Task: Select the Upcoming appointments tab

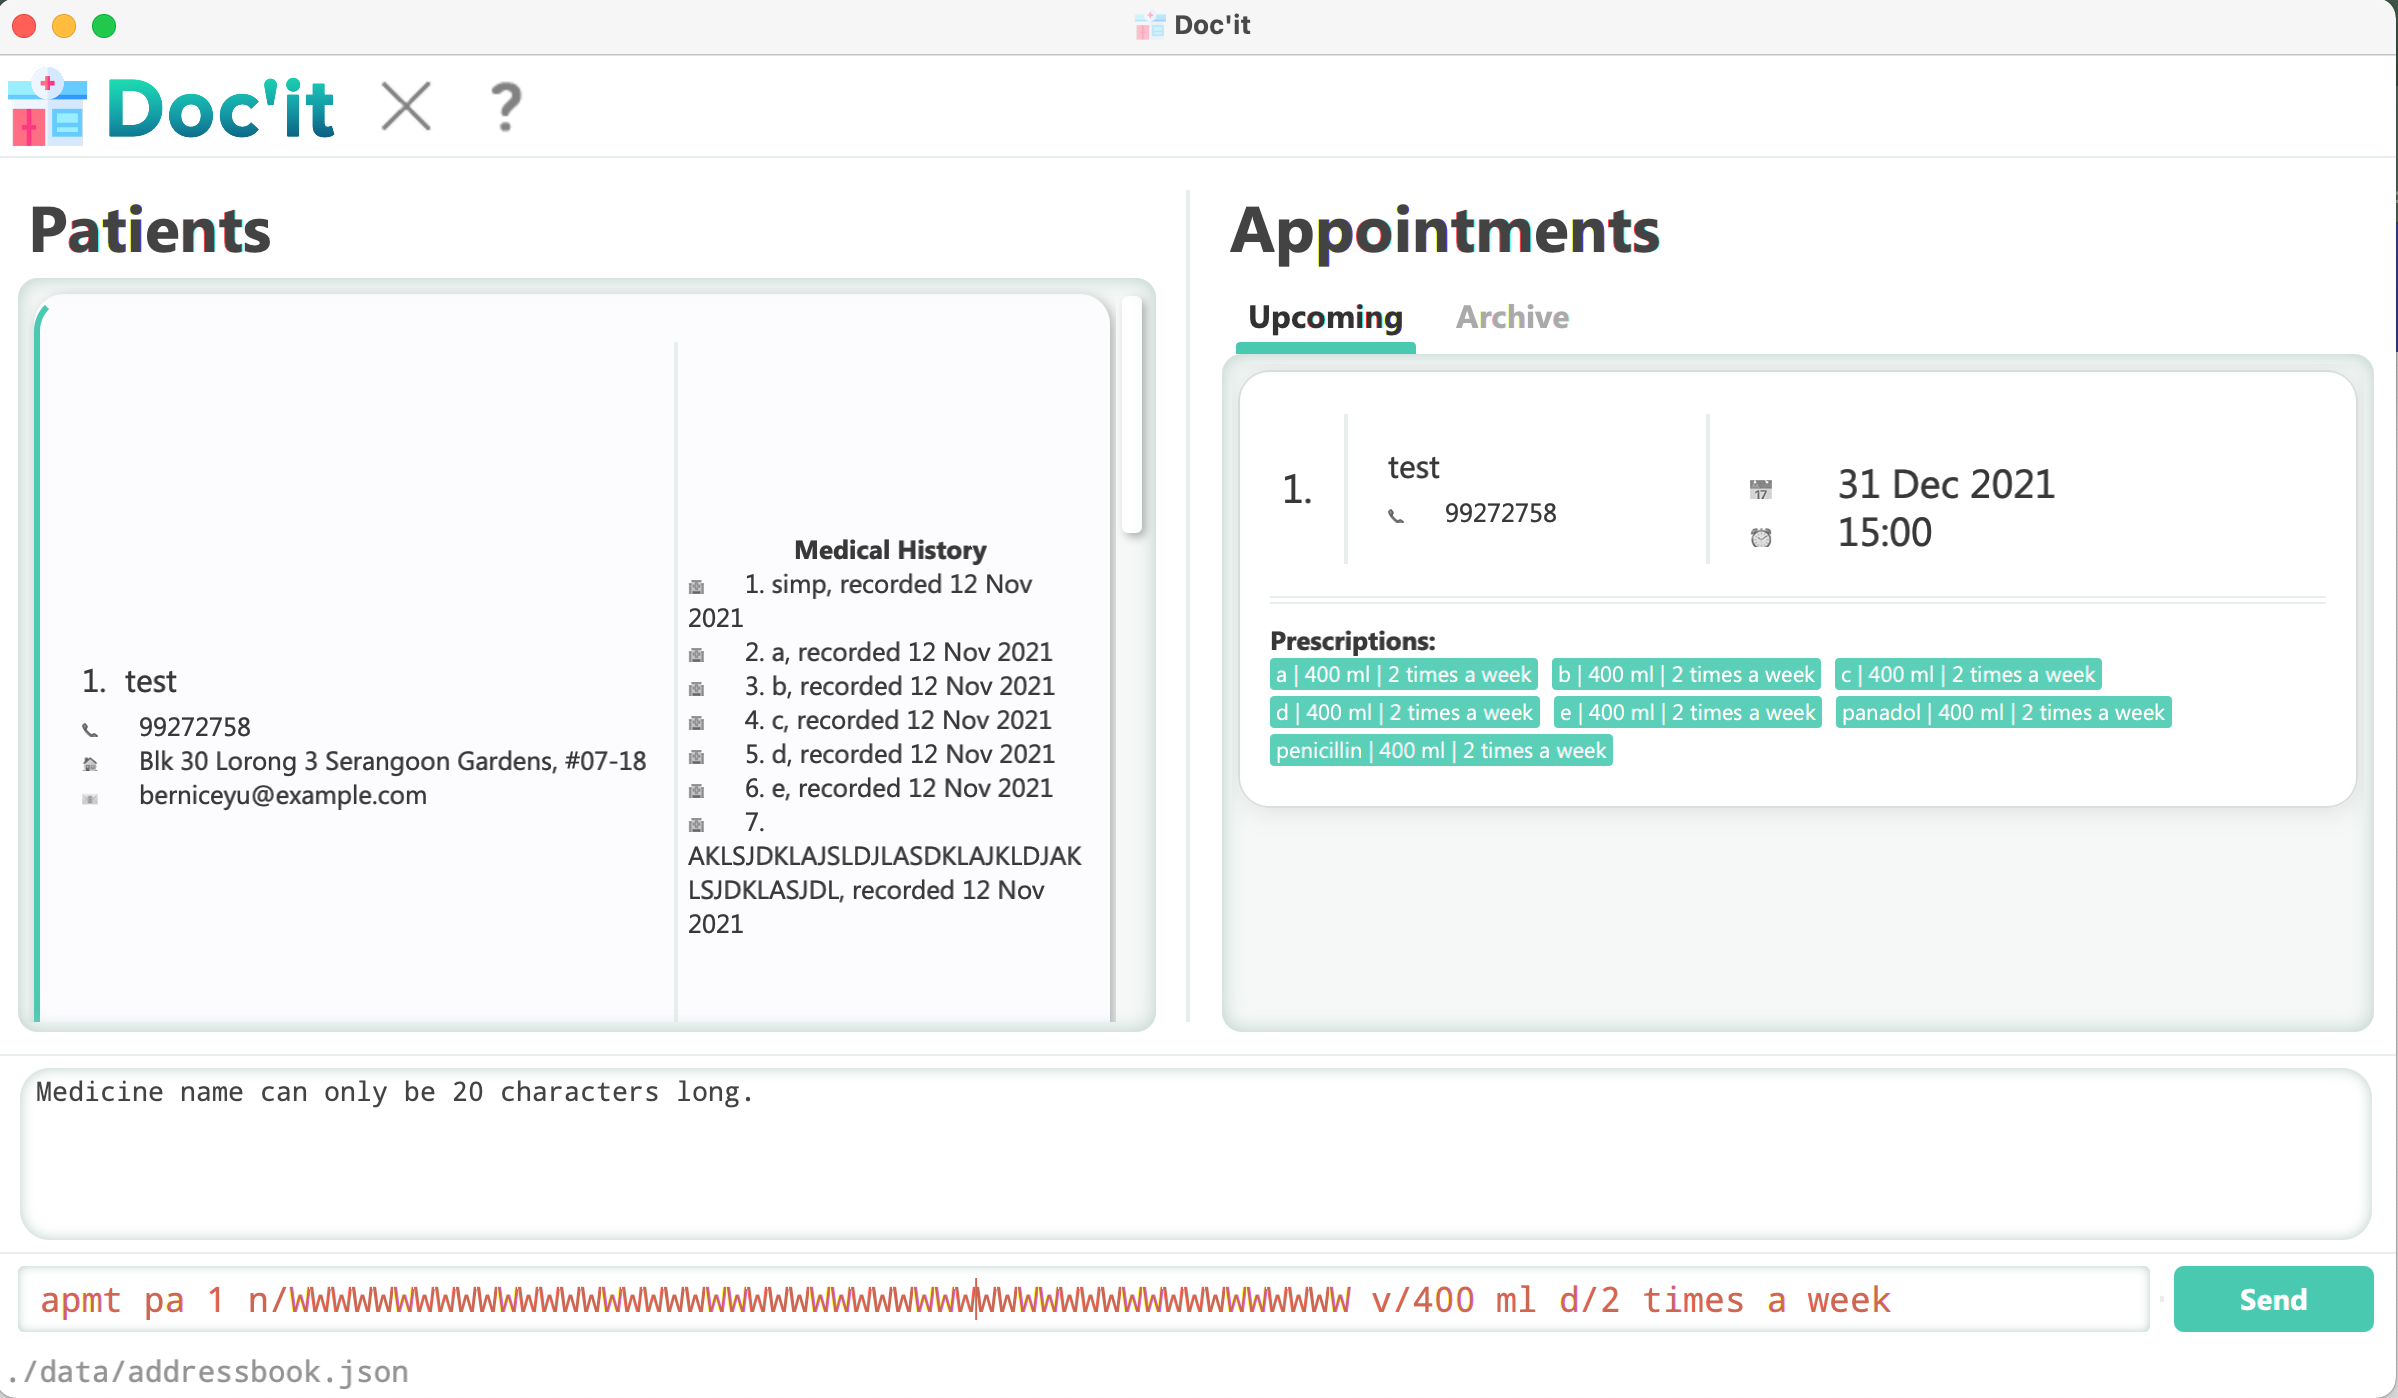Action: pos(1325,316)
